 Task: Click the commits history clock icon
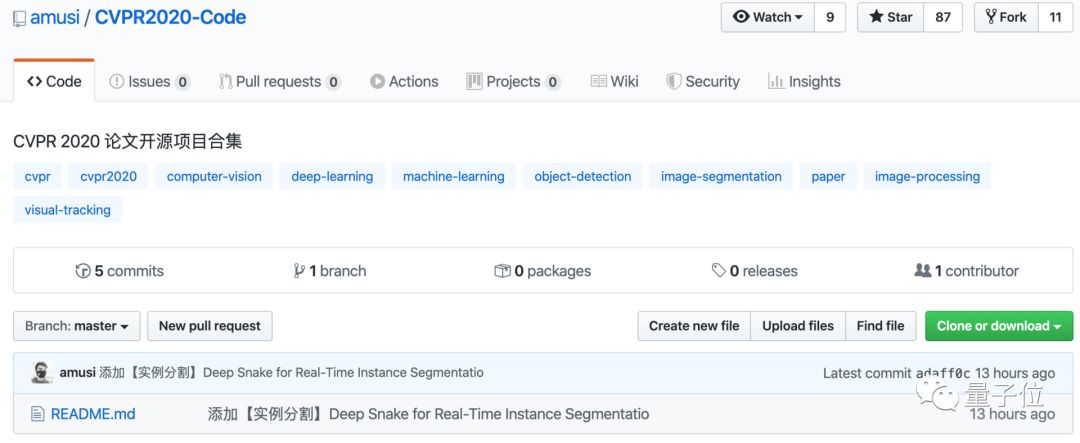point(83,271)
